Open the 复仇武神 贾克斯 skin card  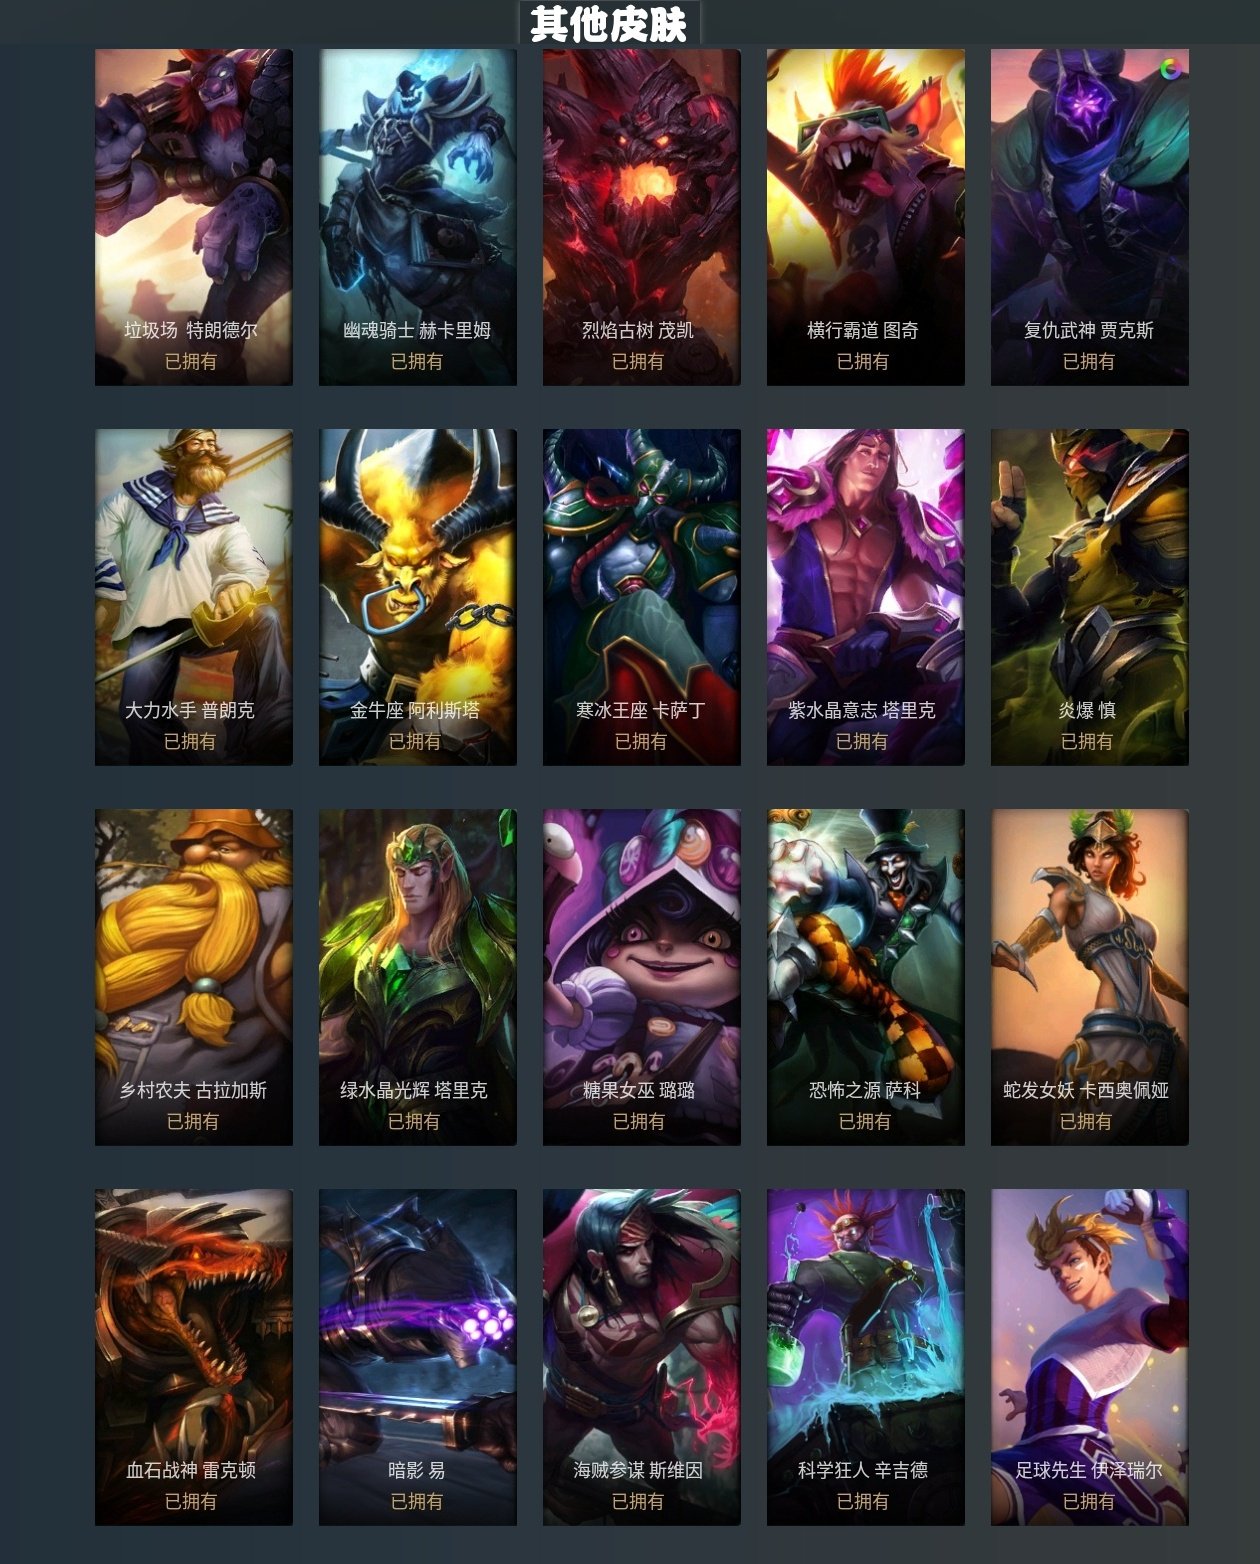tap(1090, 217)
